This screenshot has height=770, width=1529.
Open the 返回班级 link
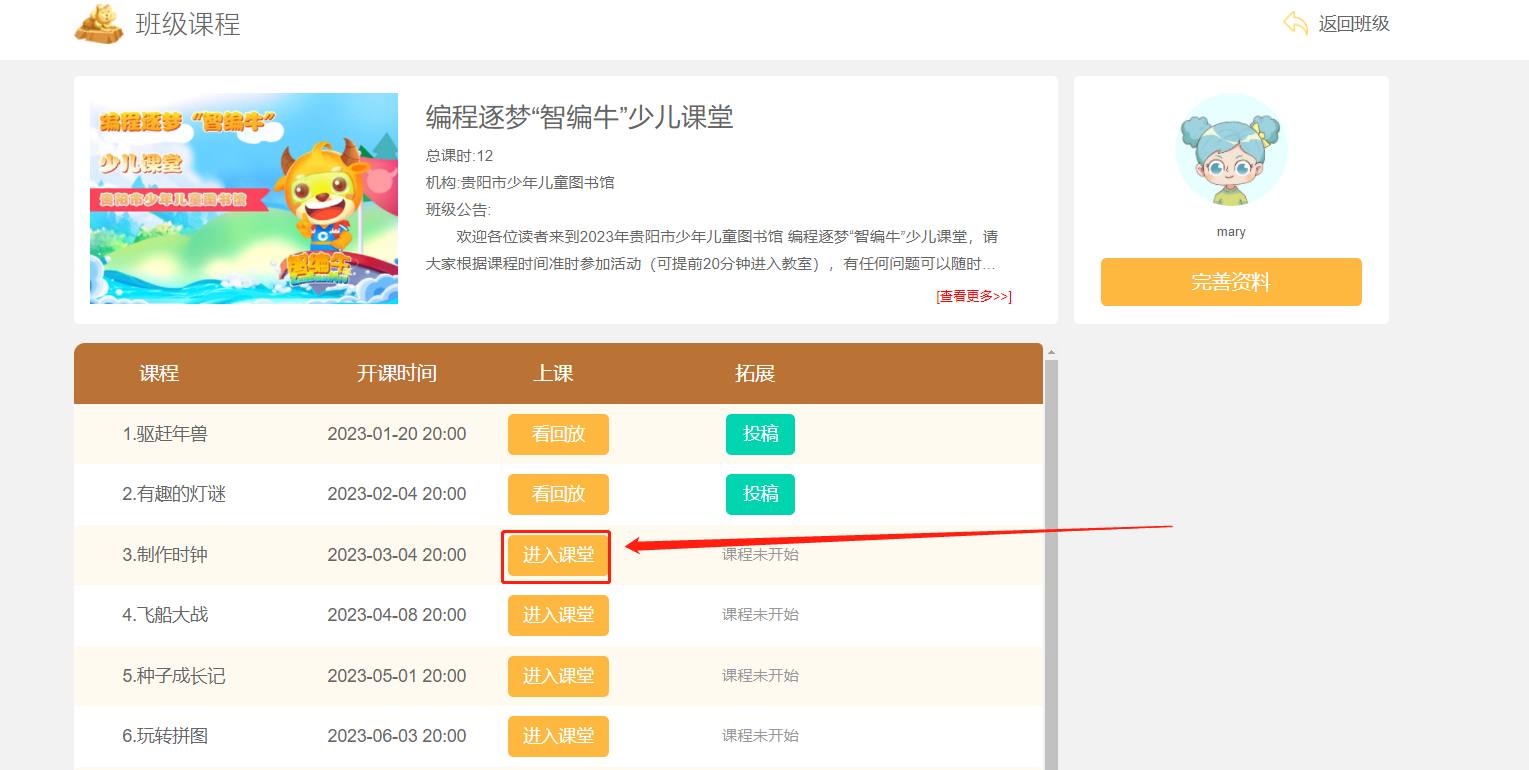[1353, 24]
